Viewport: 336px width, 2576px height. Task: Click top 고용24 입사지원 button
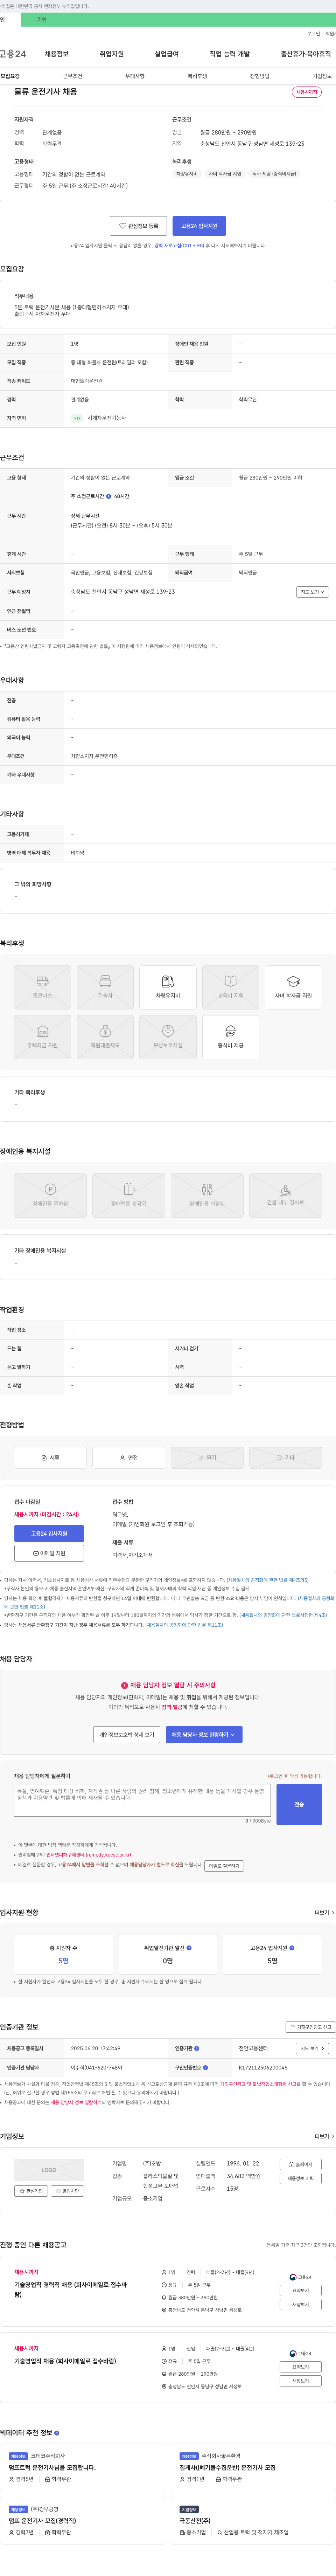click(199, 226)
